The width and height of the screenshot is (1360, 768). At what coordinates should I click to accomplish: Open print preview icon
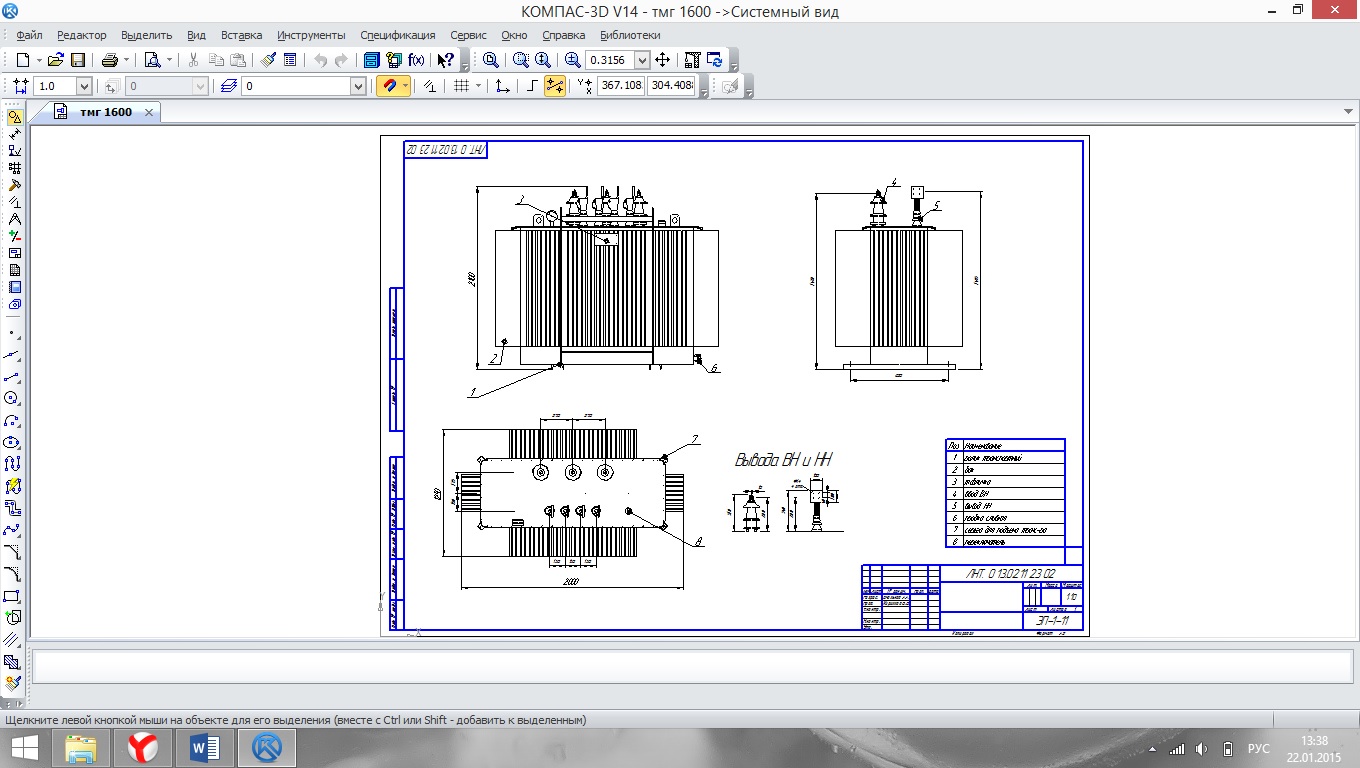pos(152,60)
